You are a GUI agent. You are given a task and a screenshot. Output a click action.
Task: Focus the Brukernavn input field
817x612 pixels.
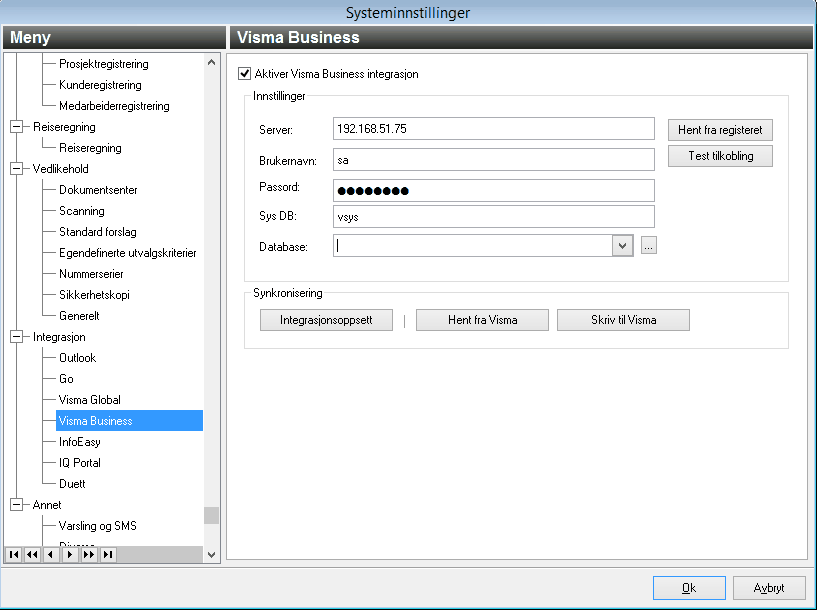pos(493,160)
